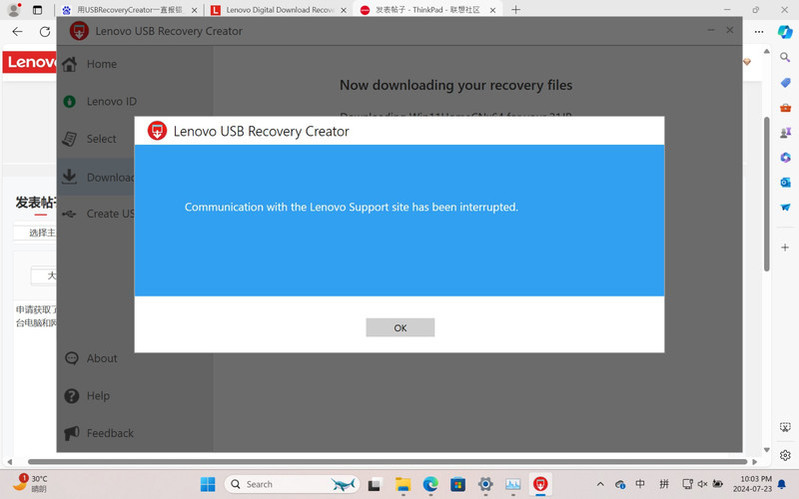Open volume control in system tray
Image resolution: width=799 pixels, height=499 pixels.
pyautogui.click(x=702, y=484)
